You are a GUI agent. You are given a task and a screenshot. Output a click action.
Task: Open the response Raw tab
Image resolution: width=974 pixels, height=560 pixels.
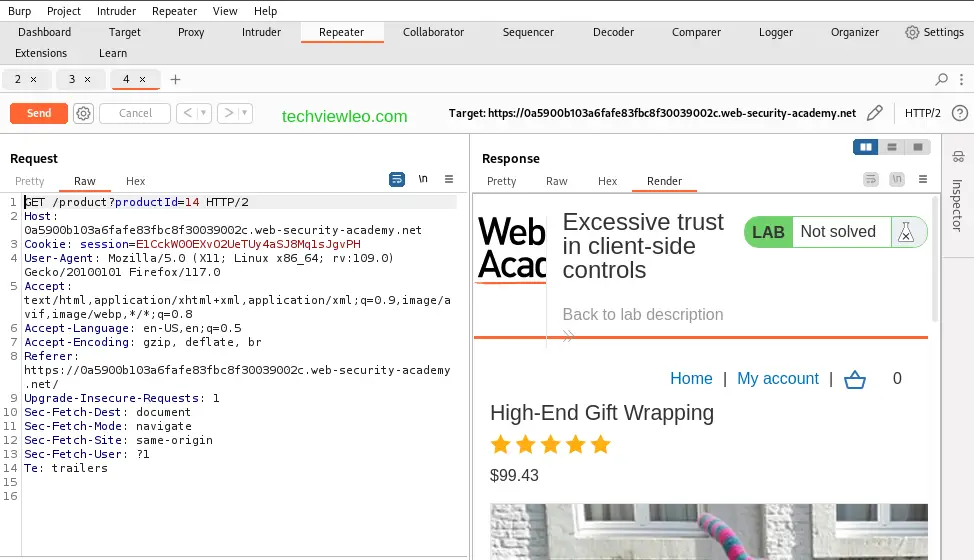557,181
